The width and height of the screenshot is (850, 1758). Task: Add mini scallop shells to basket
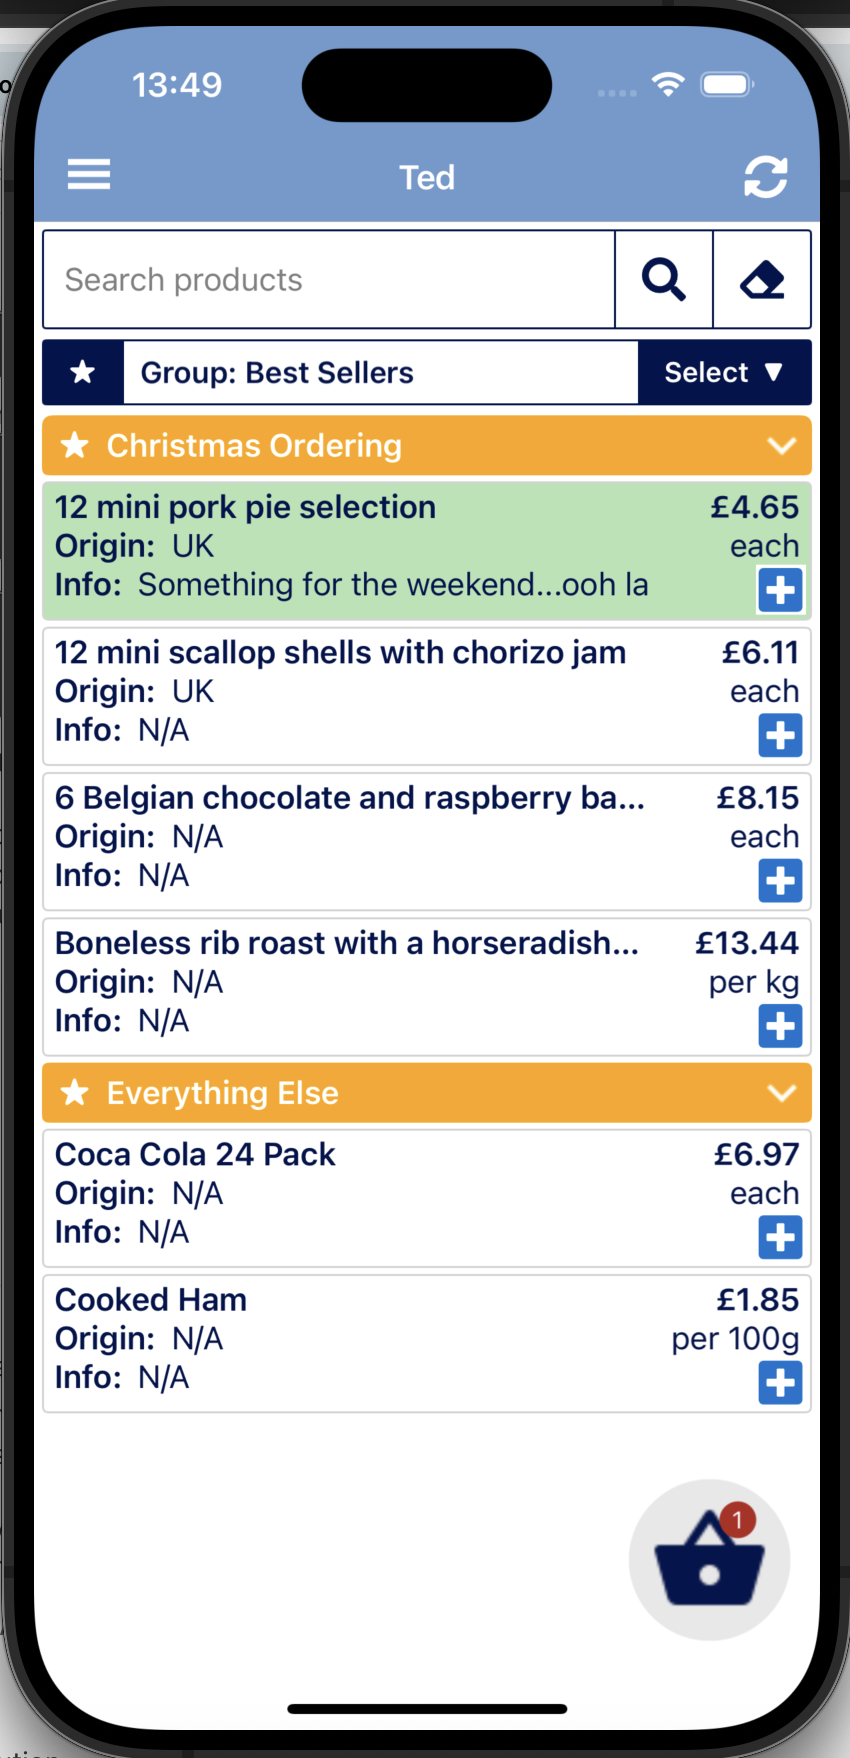(780, 736)
